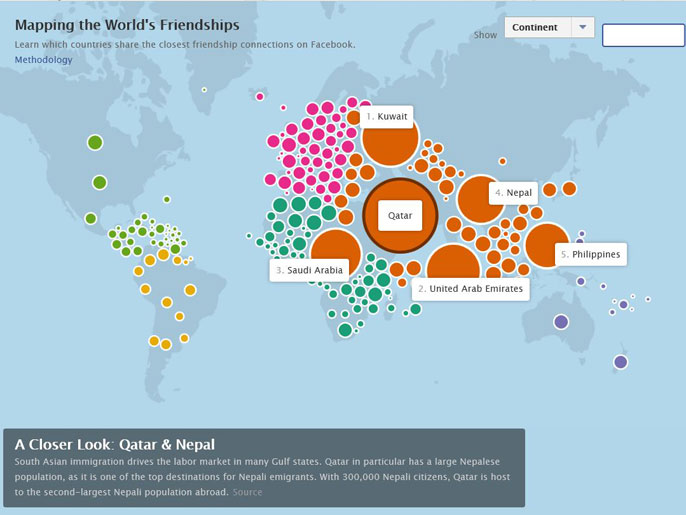This screenshot has width=686, height=515.
Task: Click the A Closer Look panel heading
Action: pyautogui.click(x=115, y=444)
